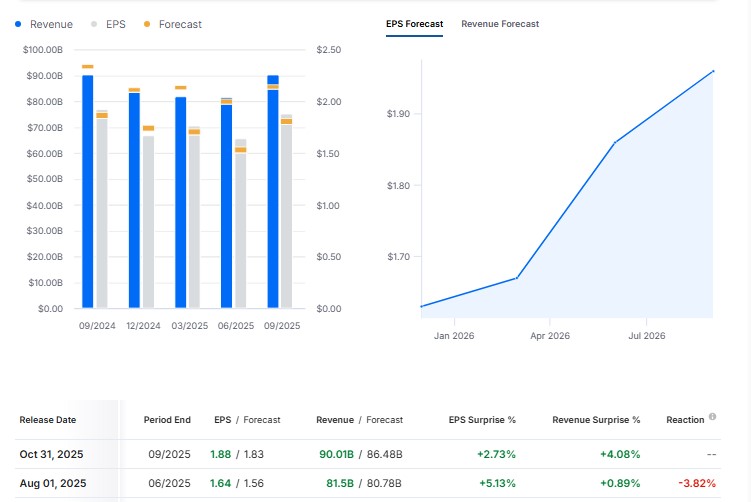Viewport: 751px width, 502px height.
Task: Toggle the Revenue legend label
Action: click(51, 23)
